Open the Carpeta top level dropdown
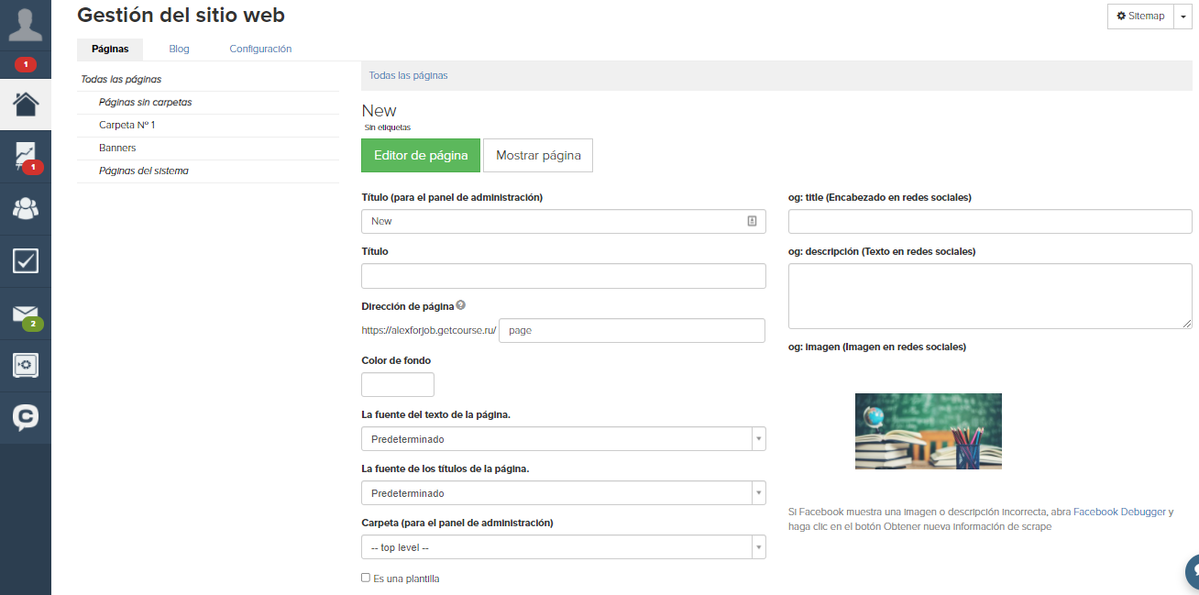The height and width of the screenshot is (595, 1199). click(x=564, y=548)
